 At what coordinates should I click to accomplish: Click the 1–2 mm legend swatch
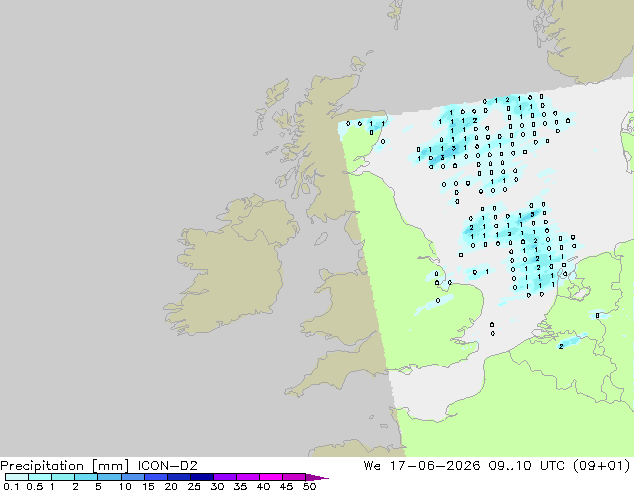(63, 477)
